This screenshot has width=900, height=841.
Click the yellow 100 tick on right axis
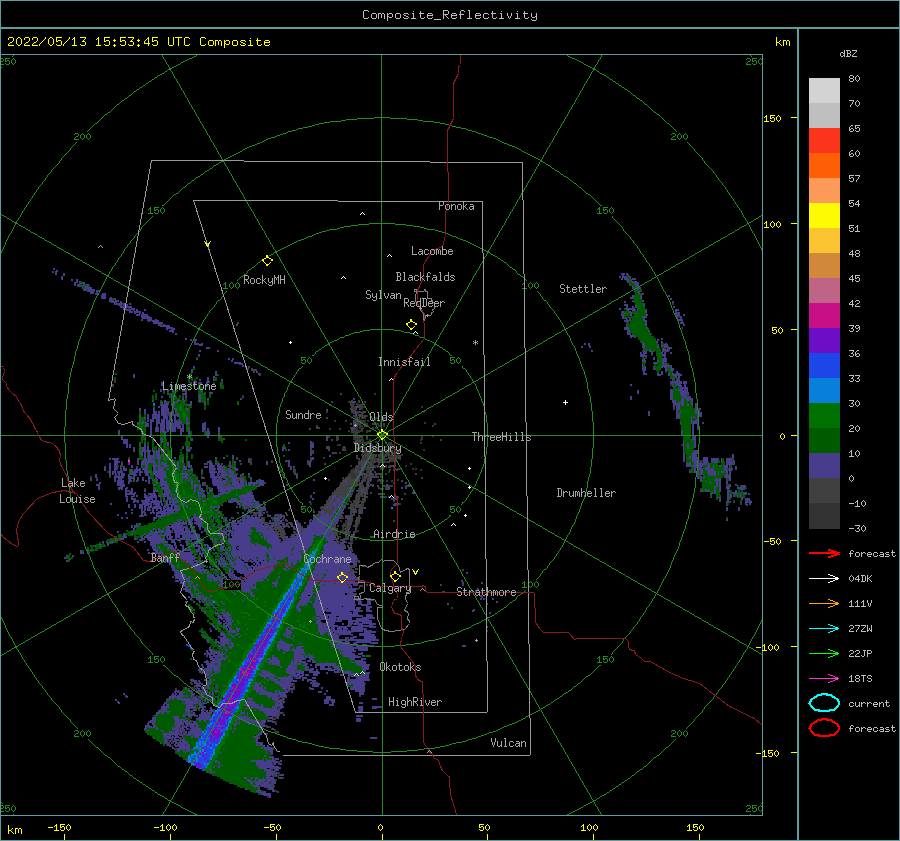[x=773, y=224]
